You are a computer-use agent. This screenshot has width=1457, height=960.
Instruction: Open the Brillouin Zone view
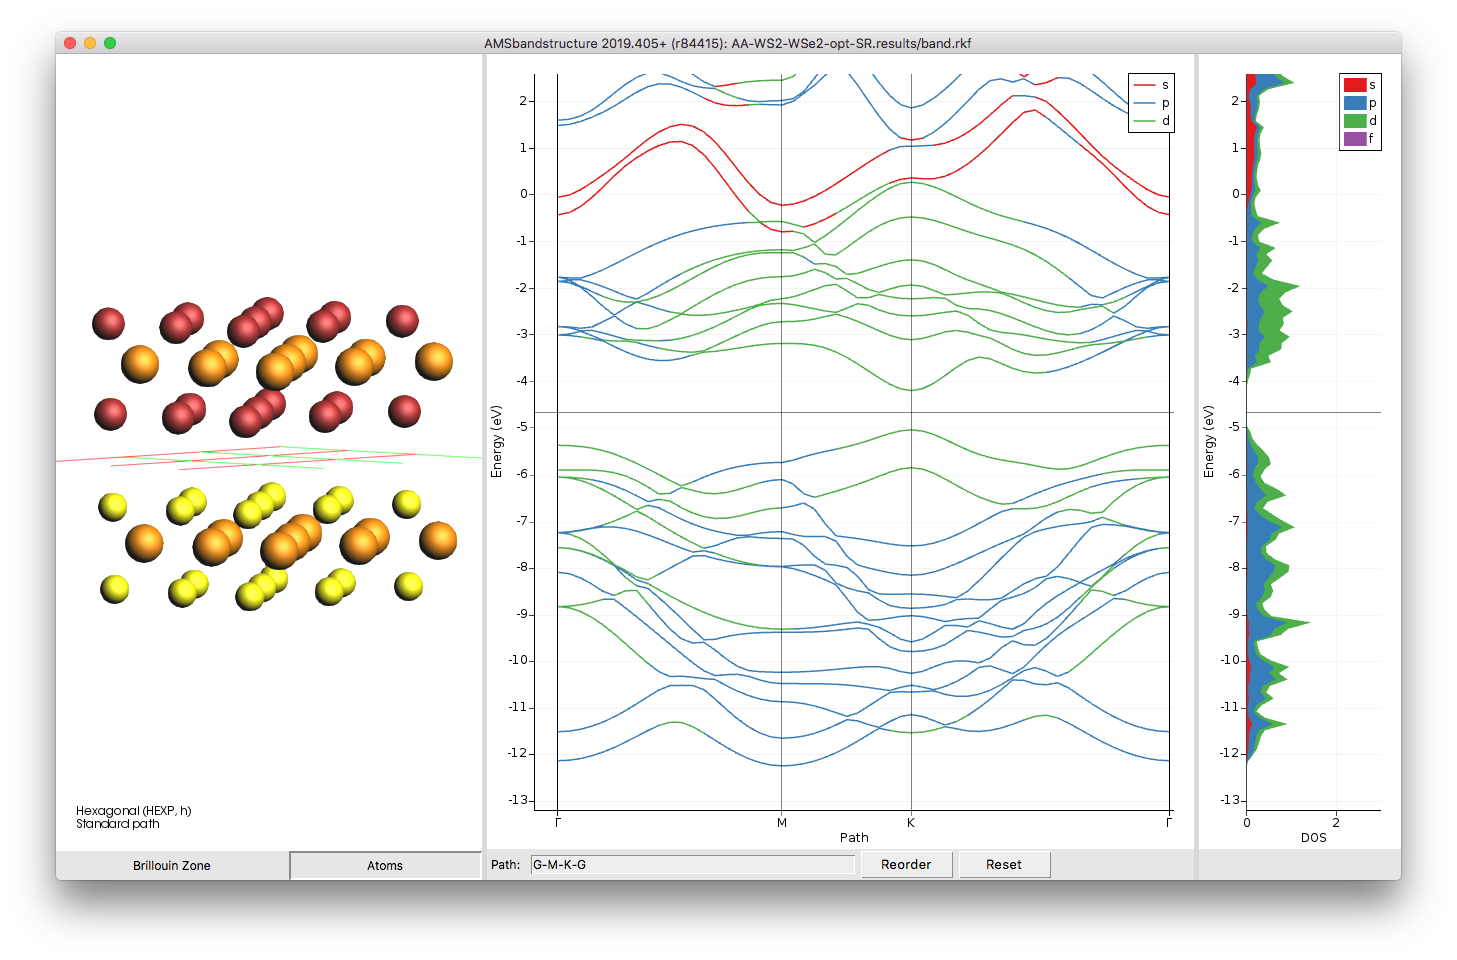tap(172, 865)
